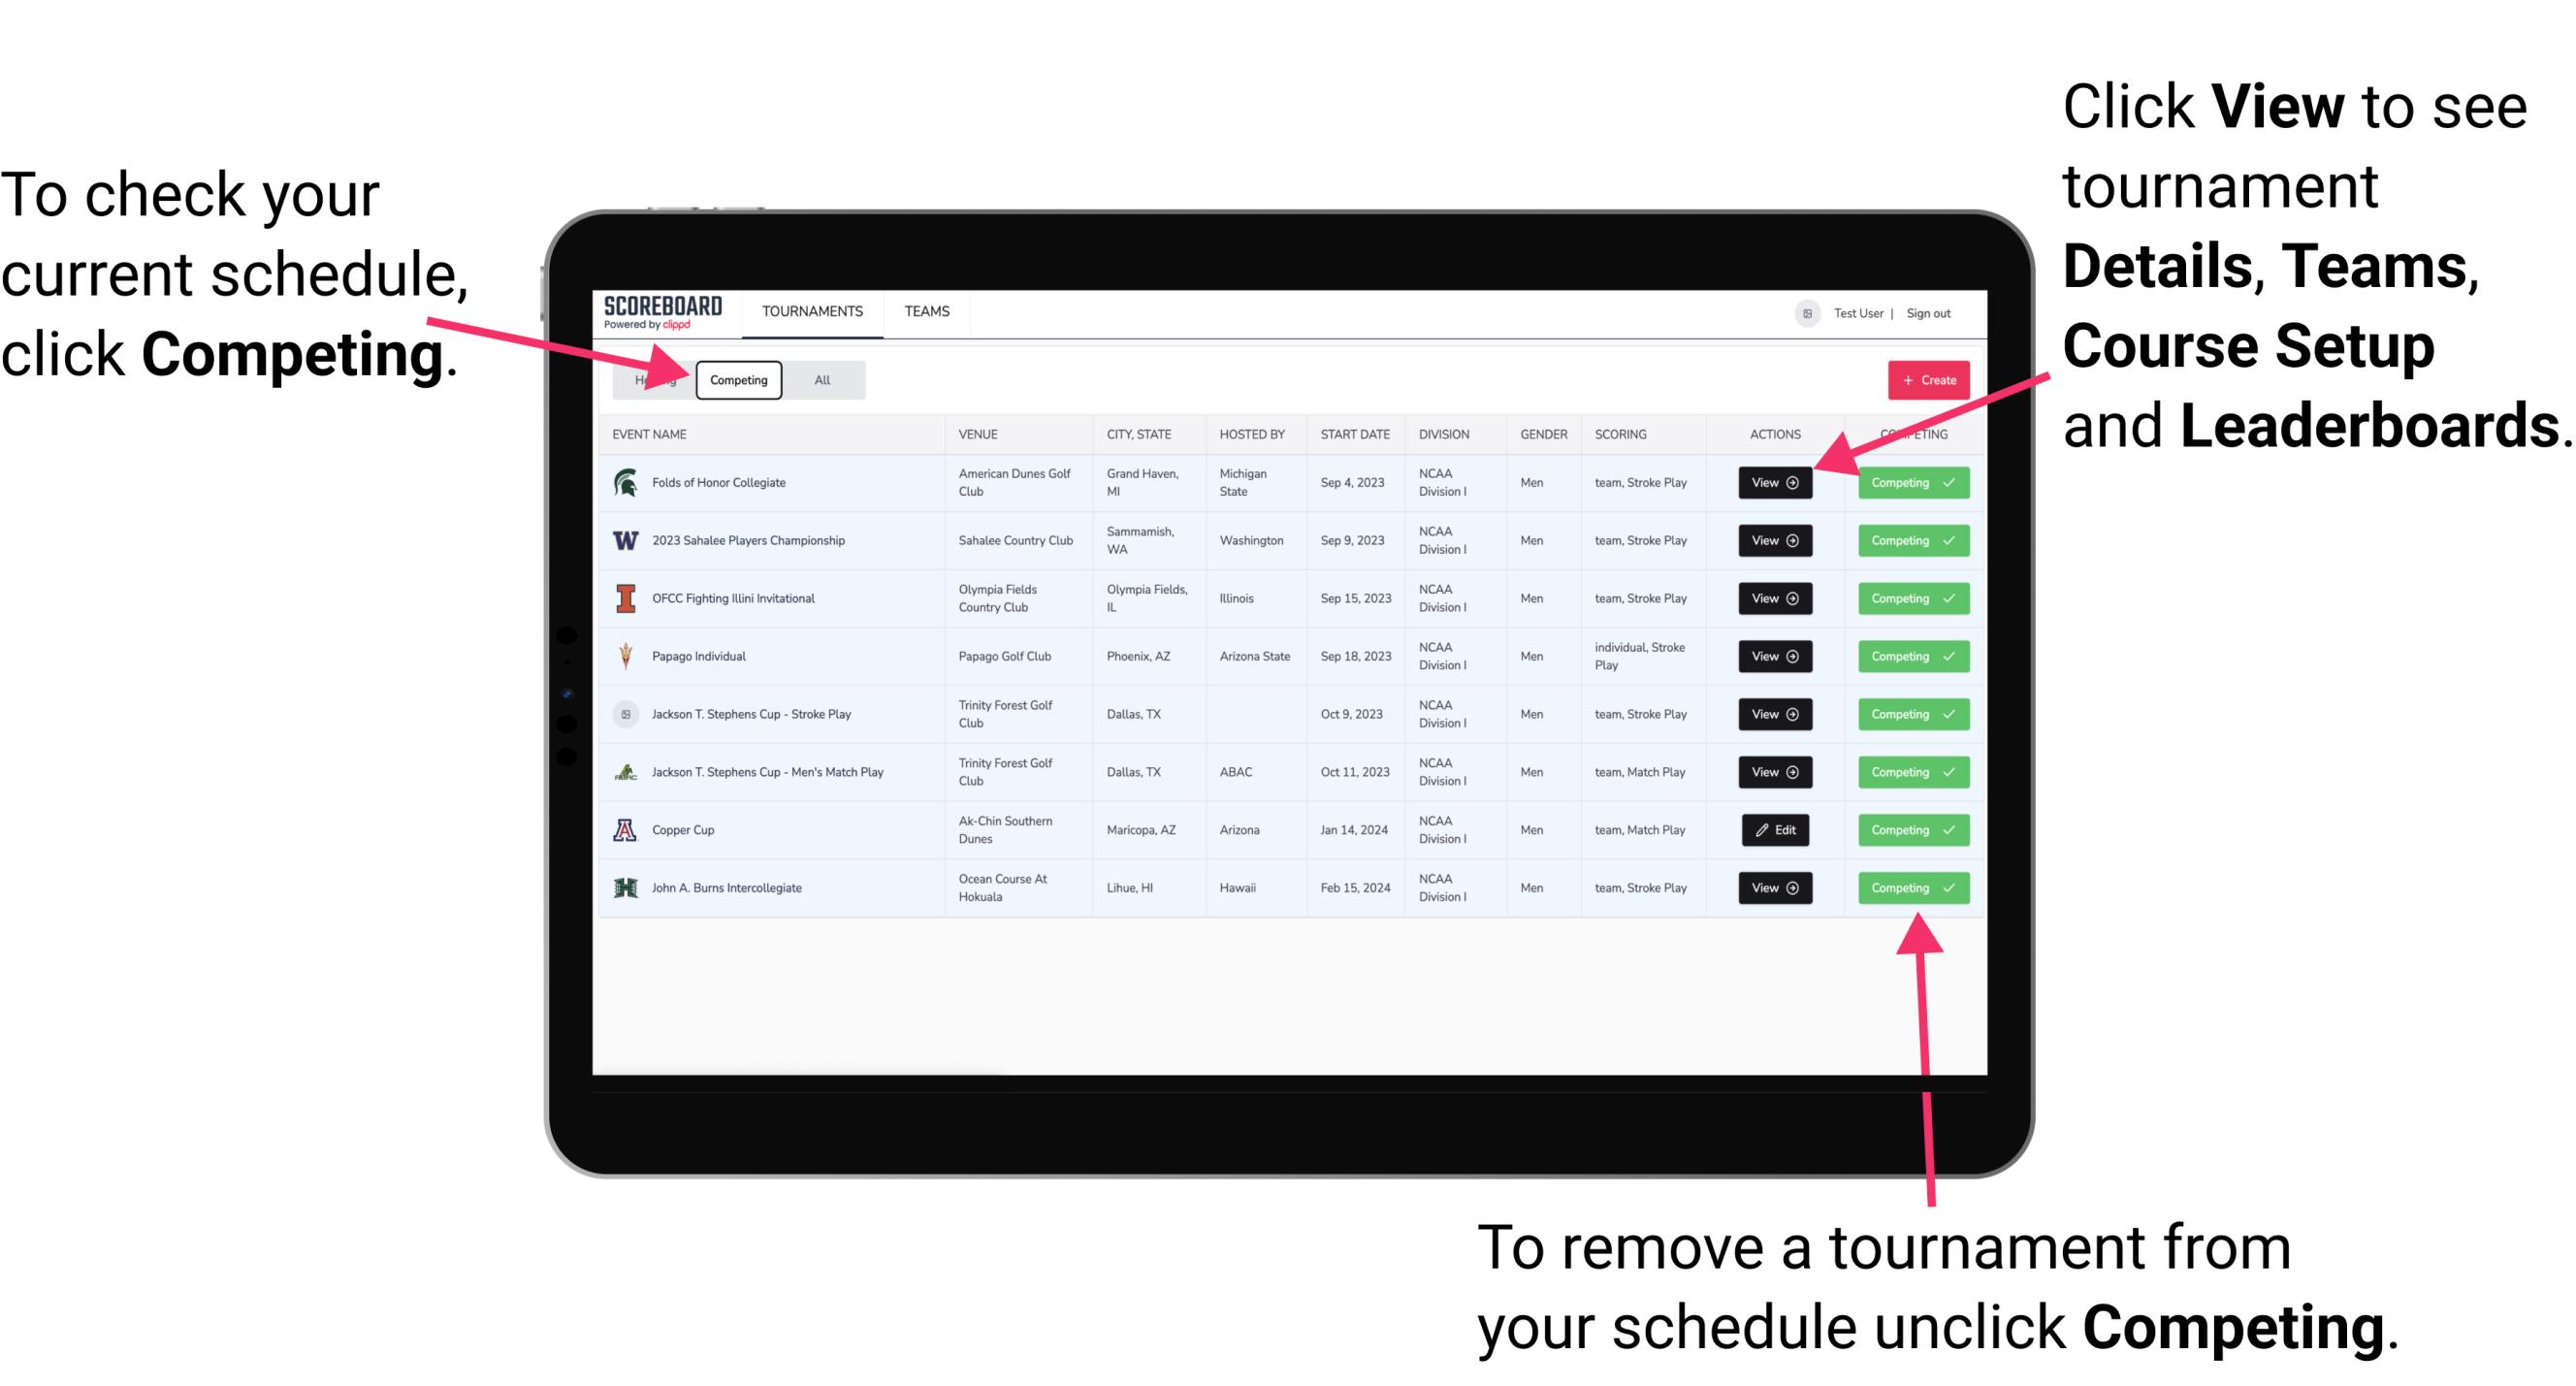Toggle Competing status for John A. Burns Intercollegiate

click(1907, 887)
